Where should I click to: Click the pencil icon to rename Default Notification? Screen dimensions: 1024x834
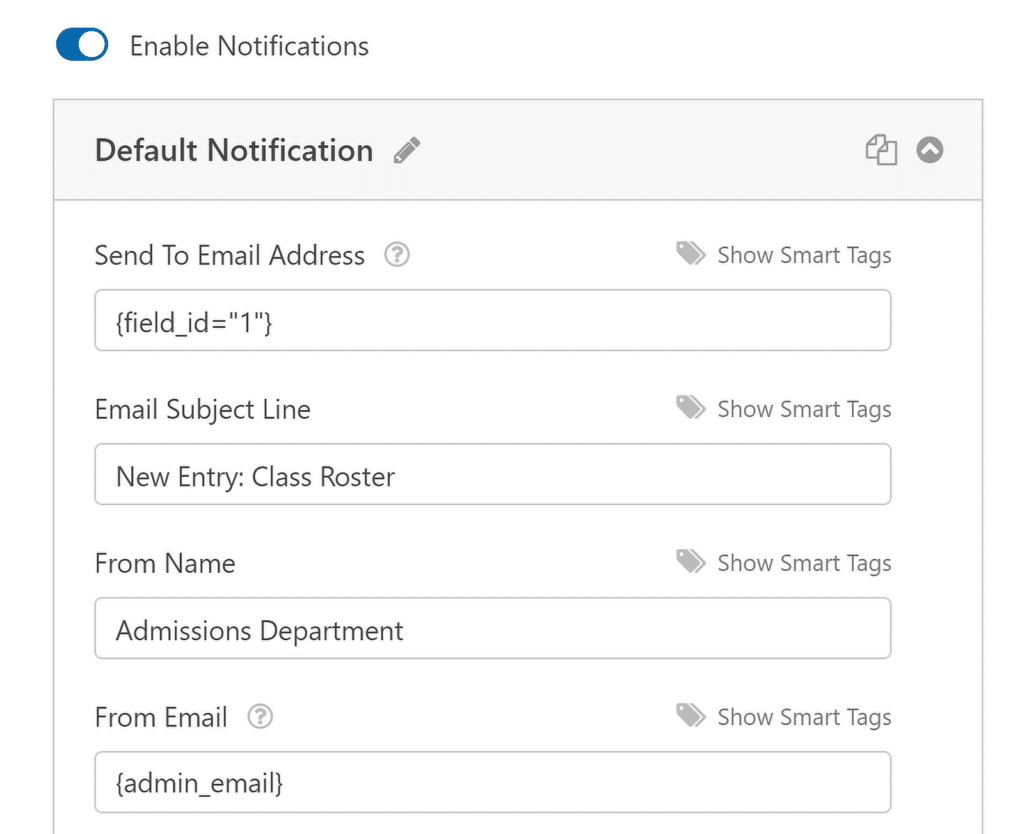(407, 150)
